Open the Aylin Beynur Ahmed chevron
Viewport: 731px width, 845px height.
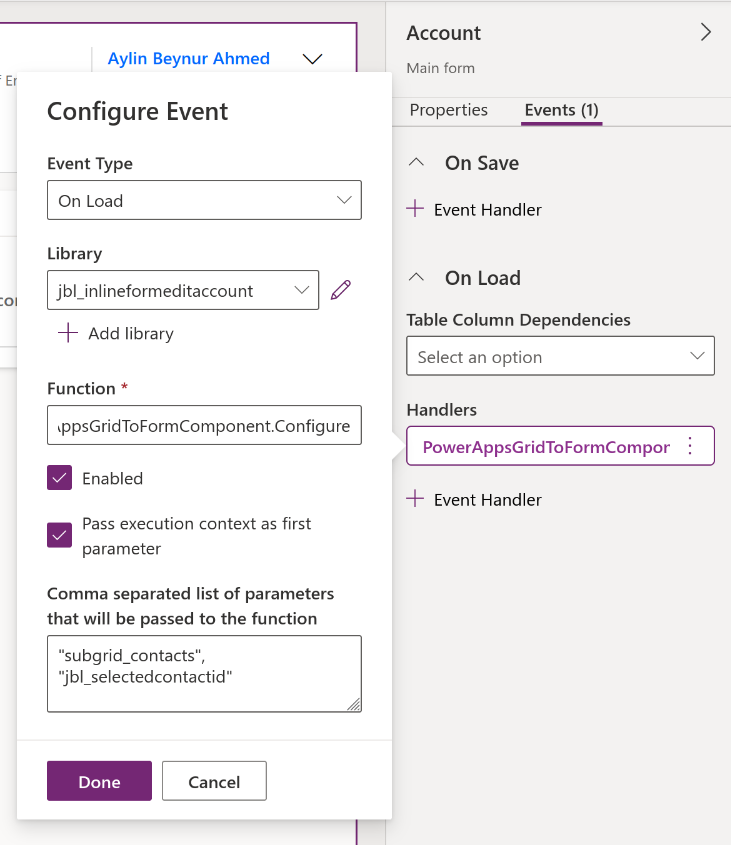pyautogui.click(x=312, y=59)
